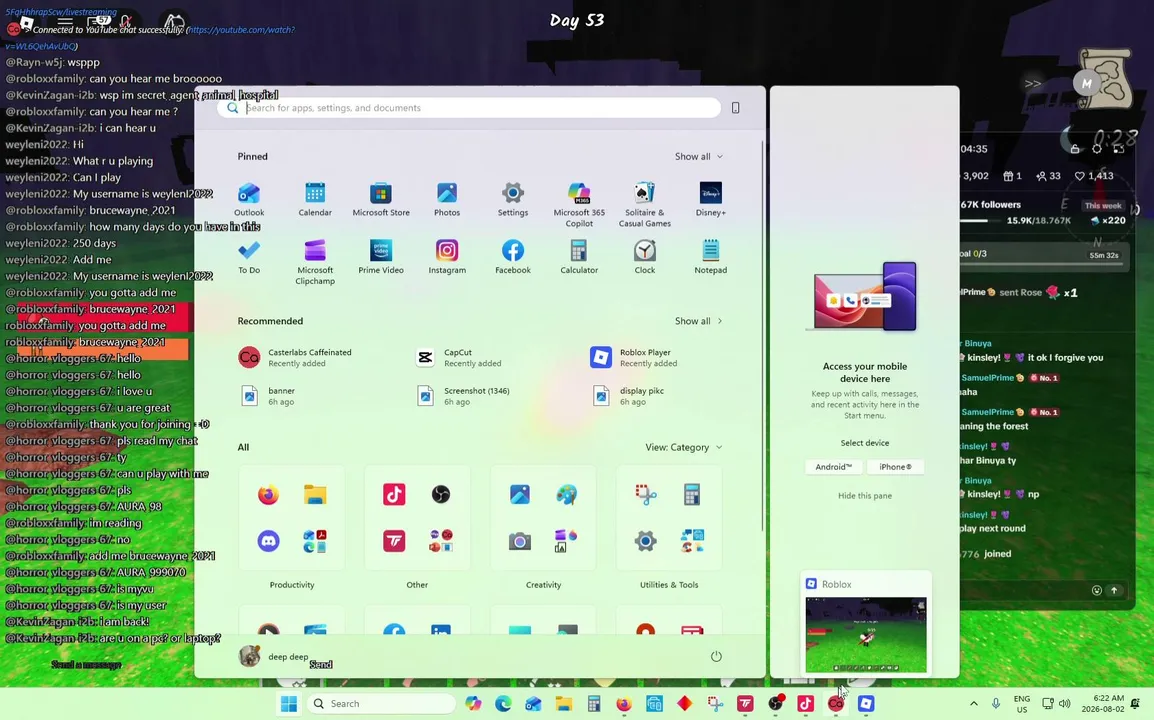This screenshot has width=1154, height=720.
Task: Open Paint in the Creativity group
Action: (x=566, y=494)
